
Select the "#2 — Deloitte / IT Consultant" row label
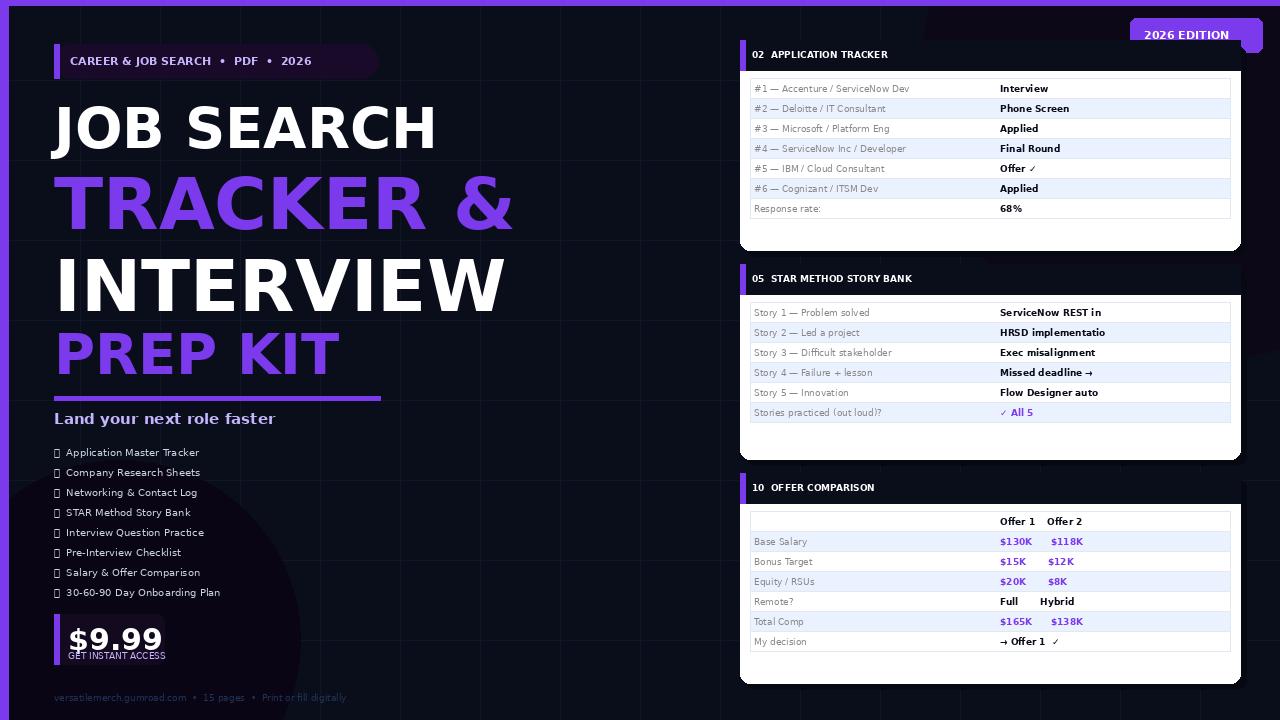820,109
